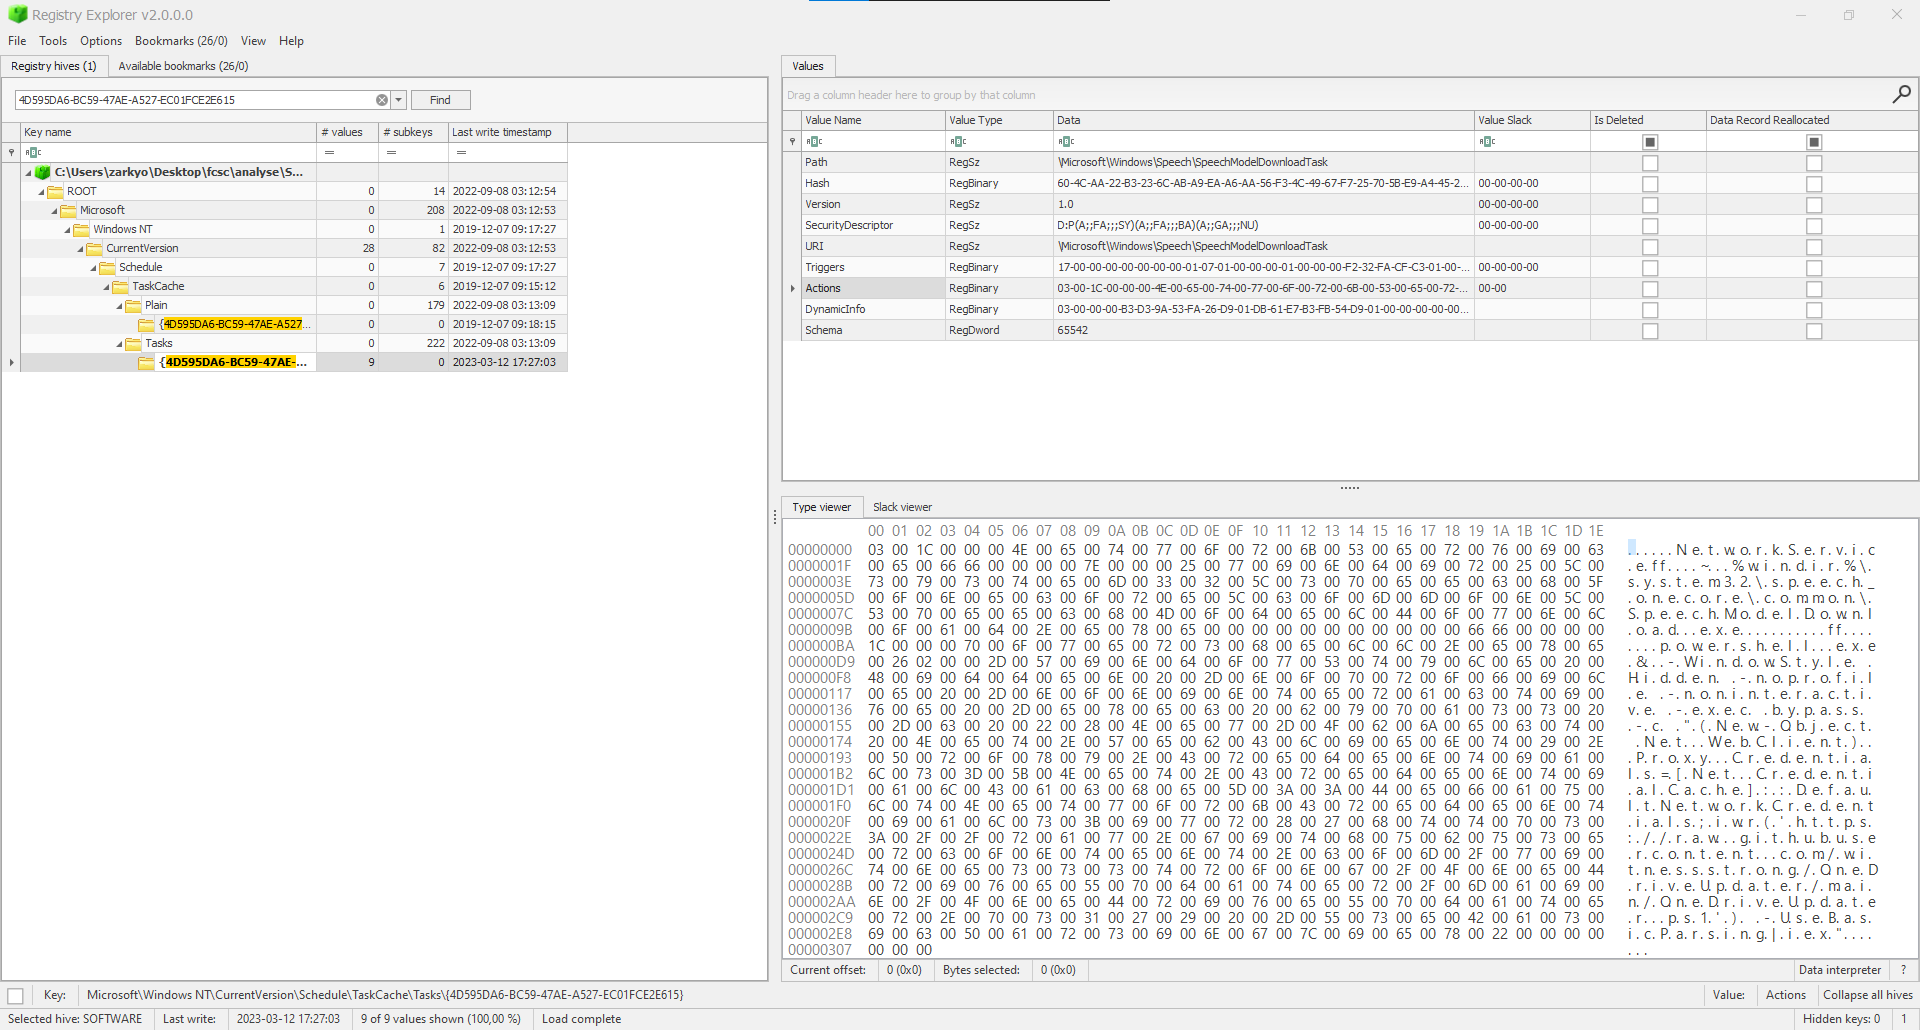The width and height of the screenshot is (1920, 1030).
Task: Open the search history dropdown
Action: tap(398, 100)
